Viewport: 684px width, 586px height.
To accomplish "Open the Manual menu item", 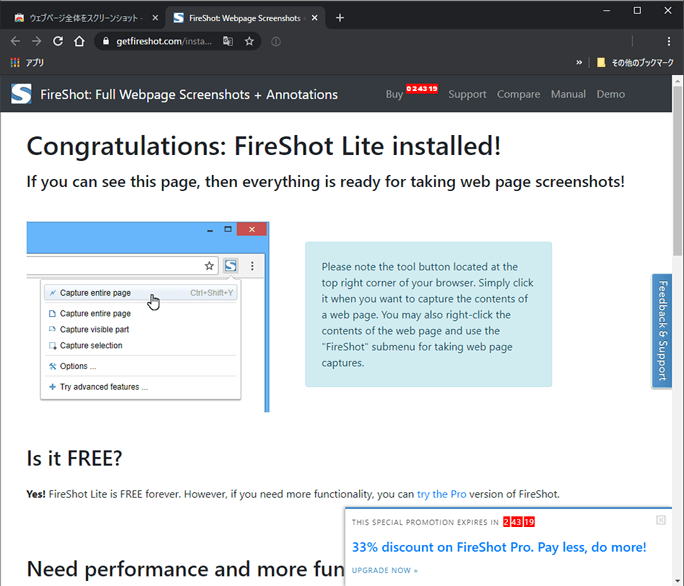I will pos(568,94).
